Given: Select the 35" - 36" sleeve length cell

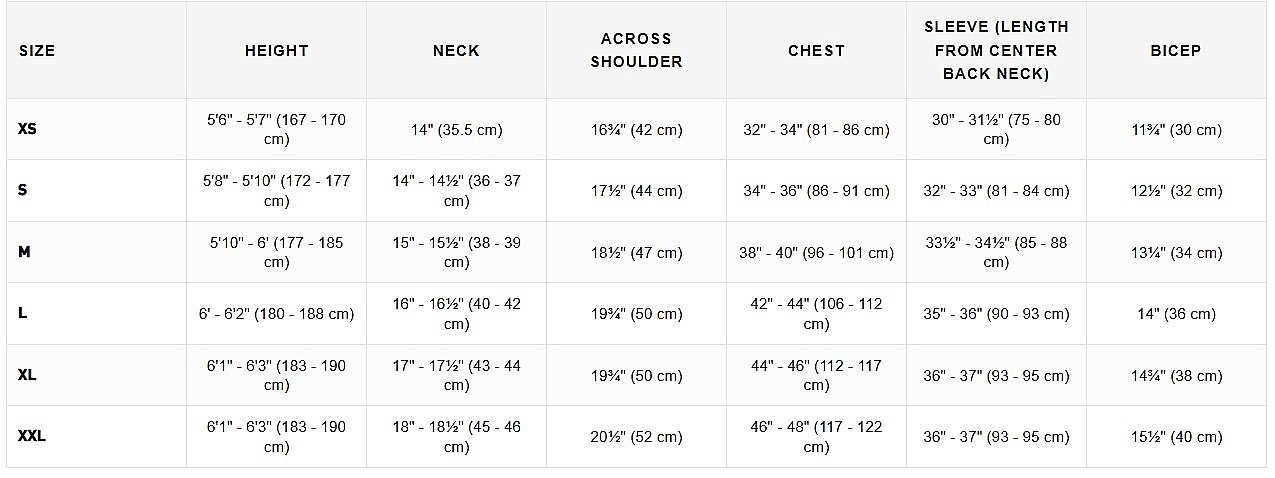Looking at the screenshot, I should [x=996, y=314].
